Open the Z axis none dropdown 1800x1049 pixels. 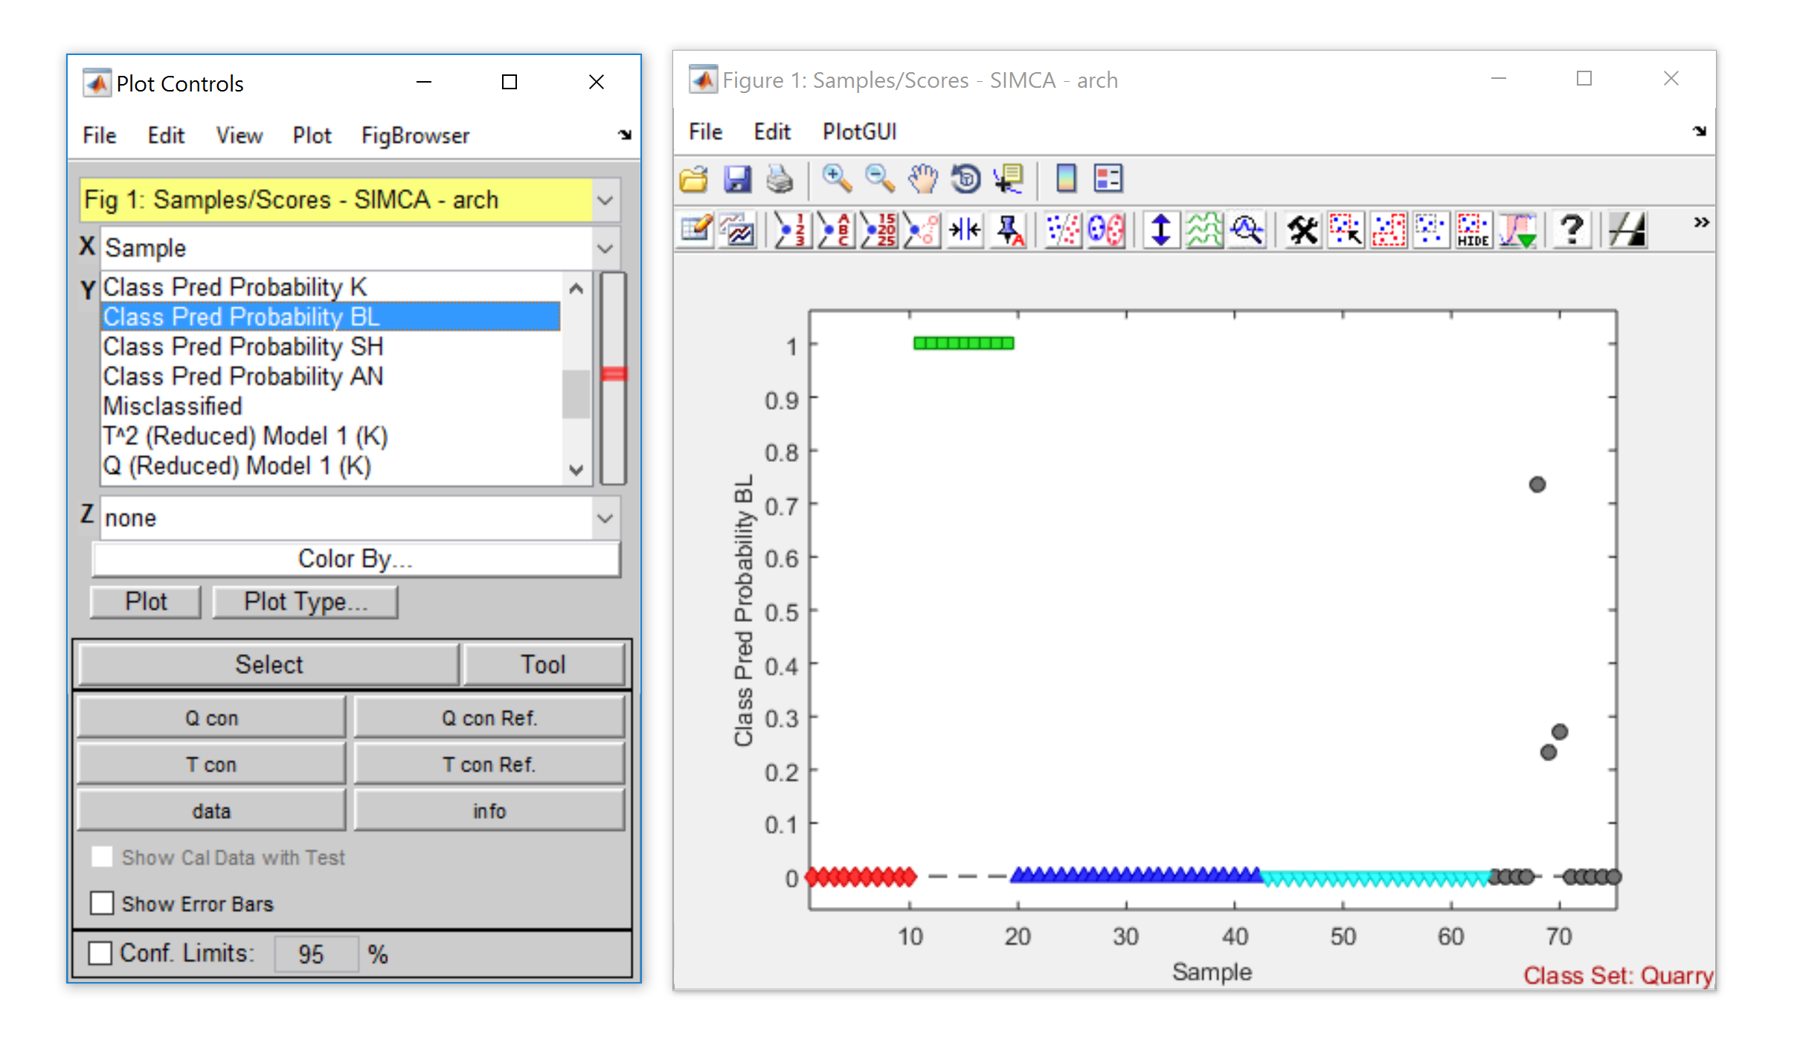tap(605, 518)
